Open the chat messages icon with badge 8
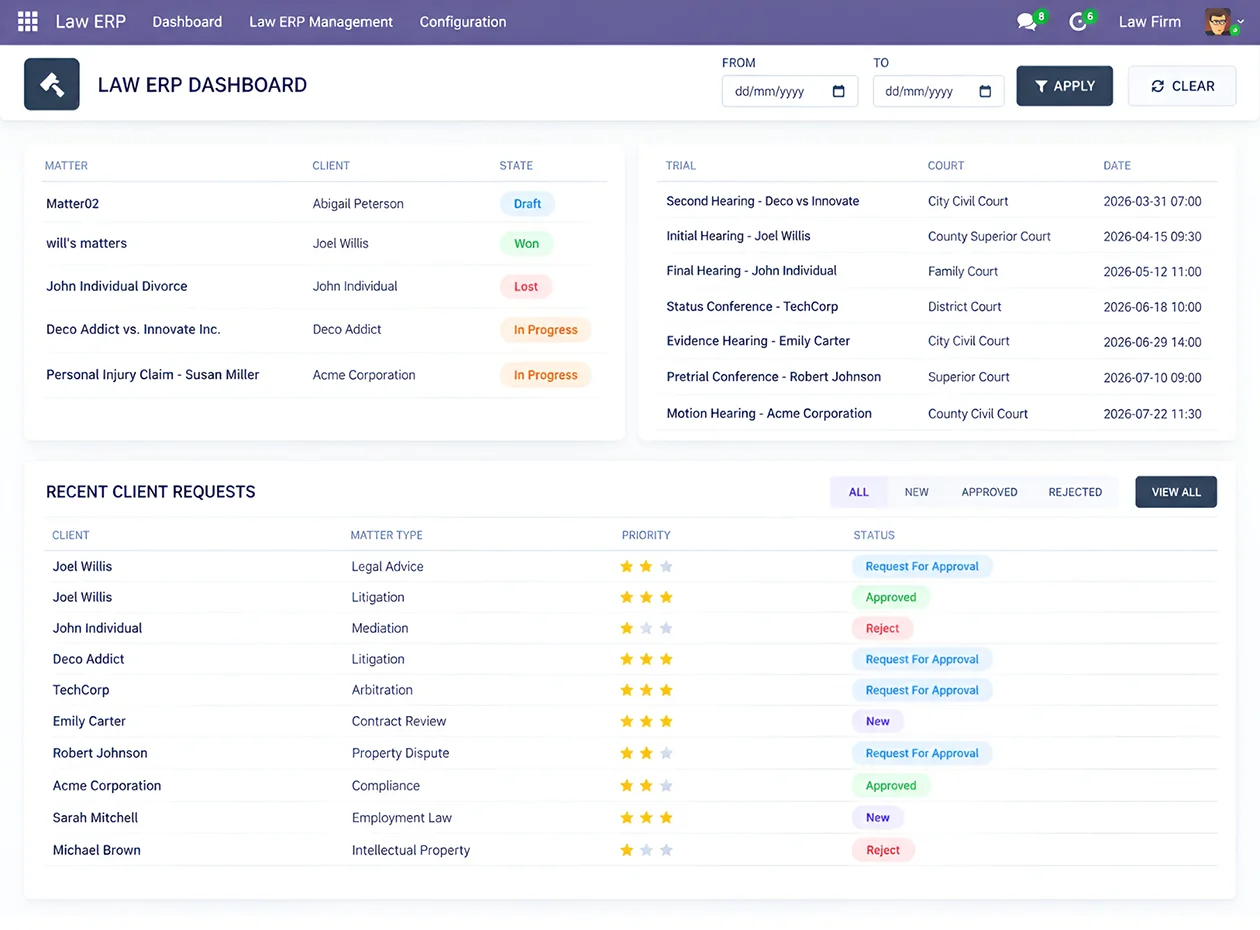This screenshot has height=930, width=1260. pos(1026,22)
